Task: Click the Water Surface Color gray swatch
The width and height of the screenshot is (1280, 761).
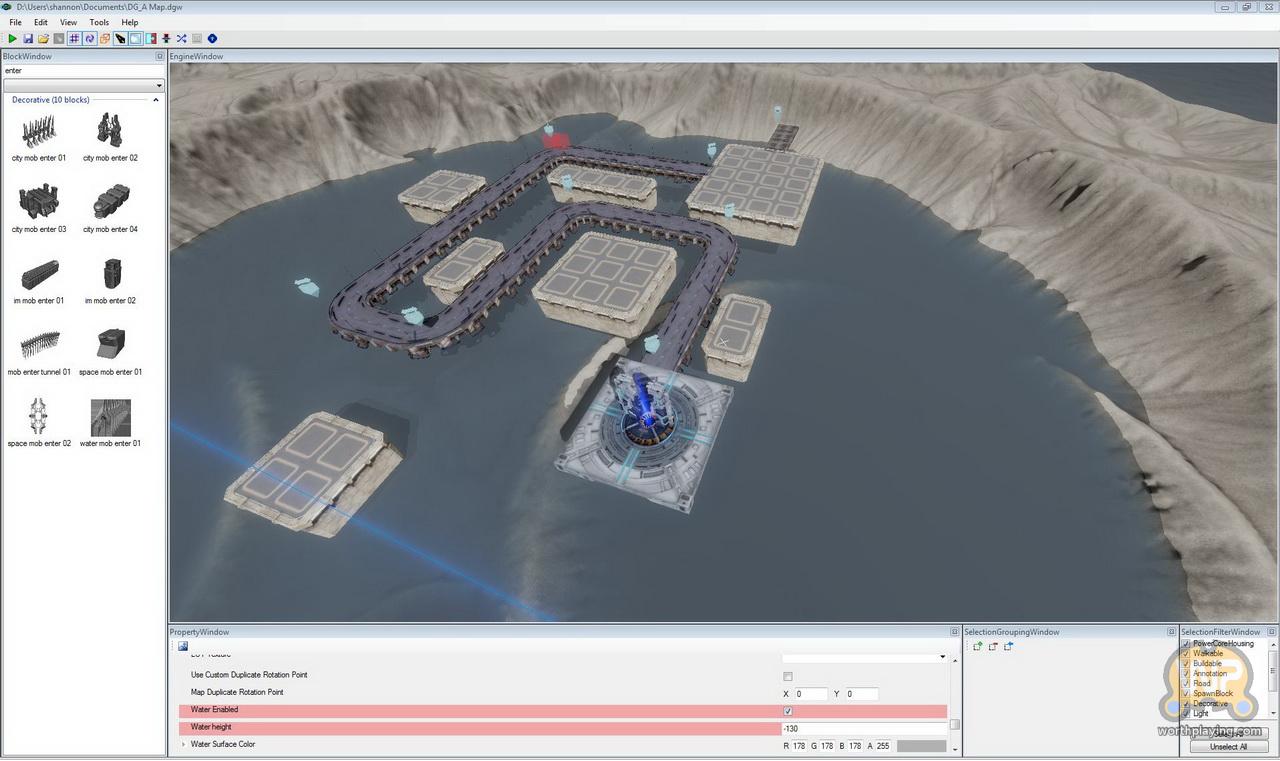Action: pos(921,746)
